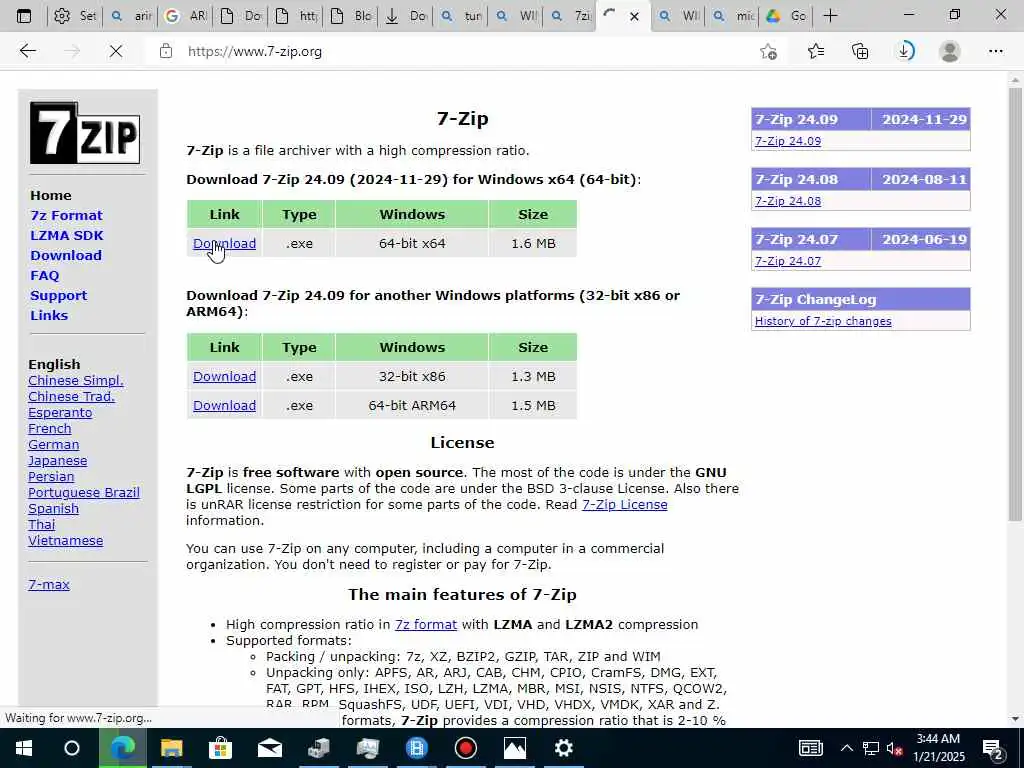Switch language to Spanish
The image size is (1024, 768).
coord(54,509)
